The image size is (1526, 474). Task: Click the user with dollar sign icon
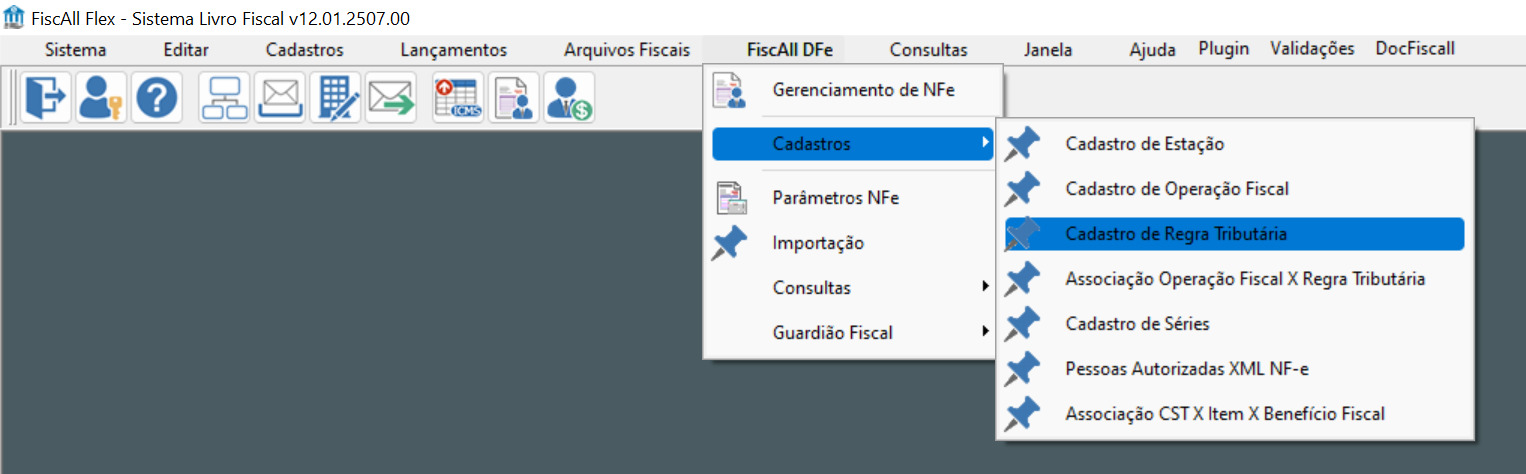click(x=569, y=98)
